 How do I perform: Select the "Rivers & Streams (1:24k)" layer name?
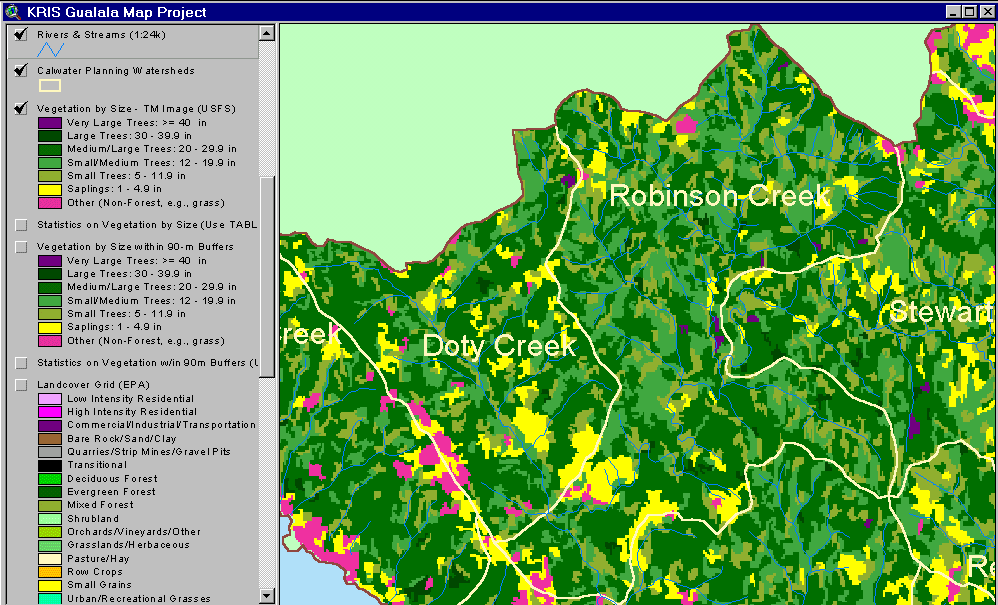pyautogui.click(x=101, y=35)
